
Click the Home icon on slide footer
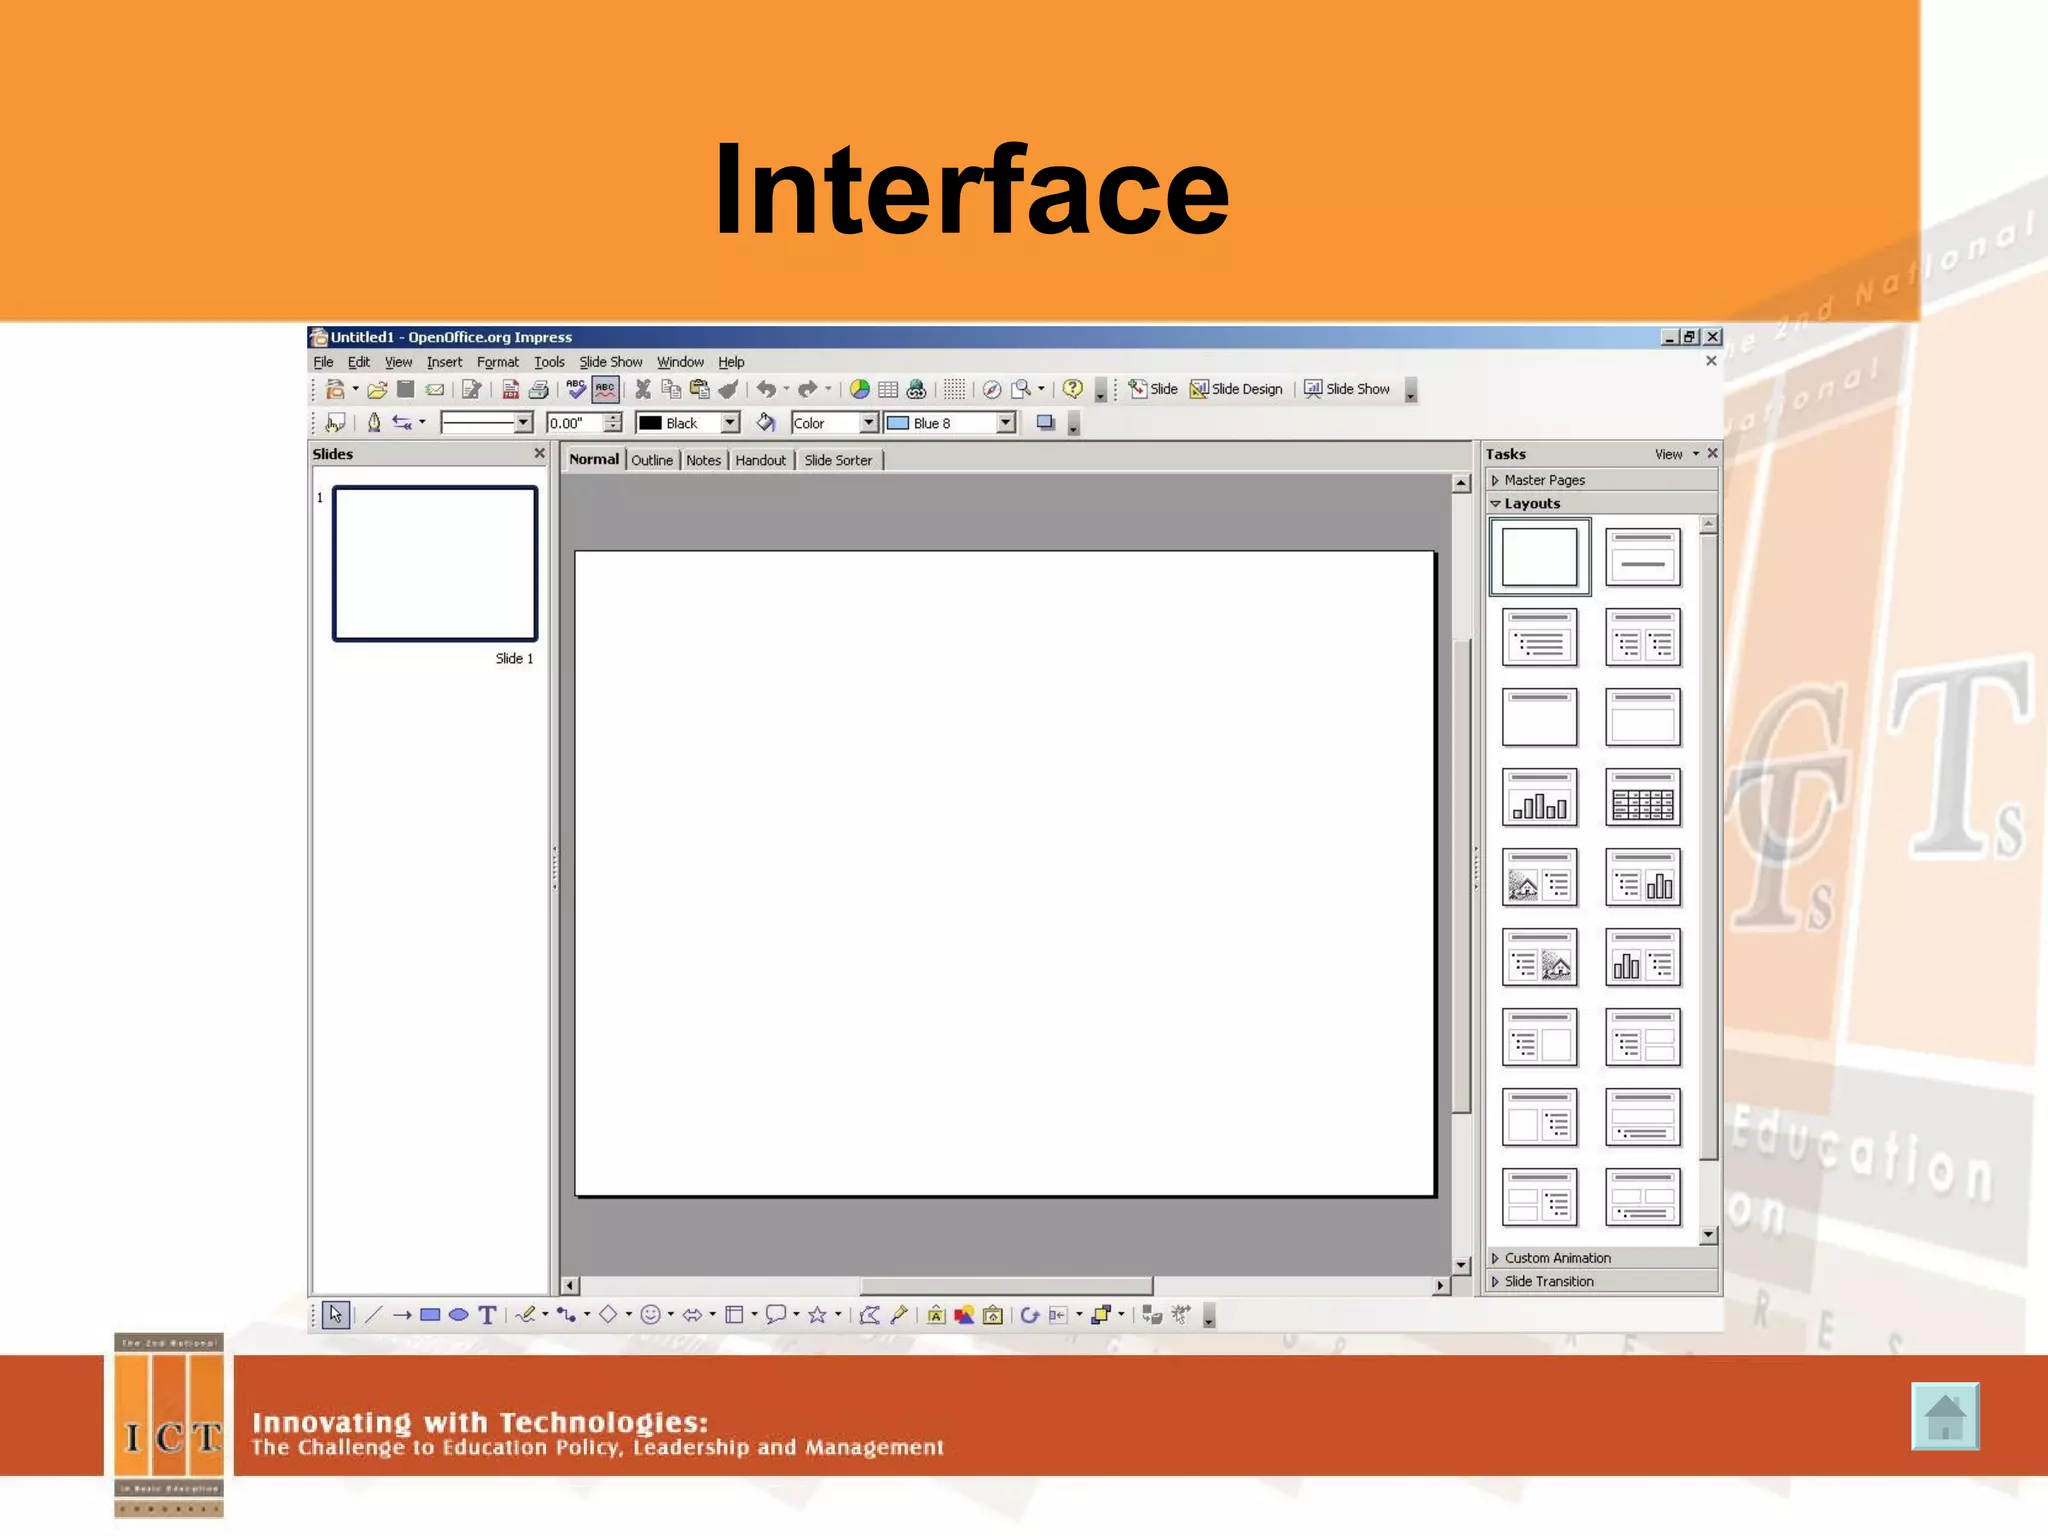tap(1944, 1416)
